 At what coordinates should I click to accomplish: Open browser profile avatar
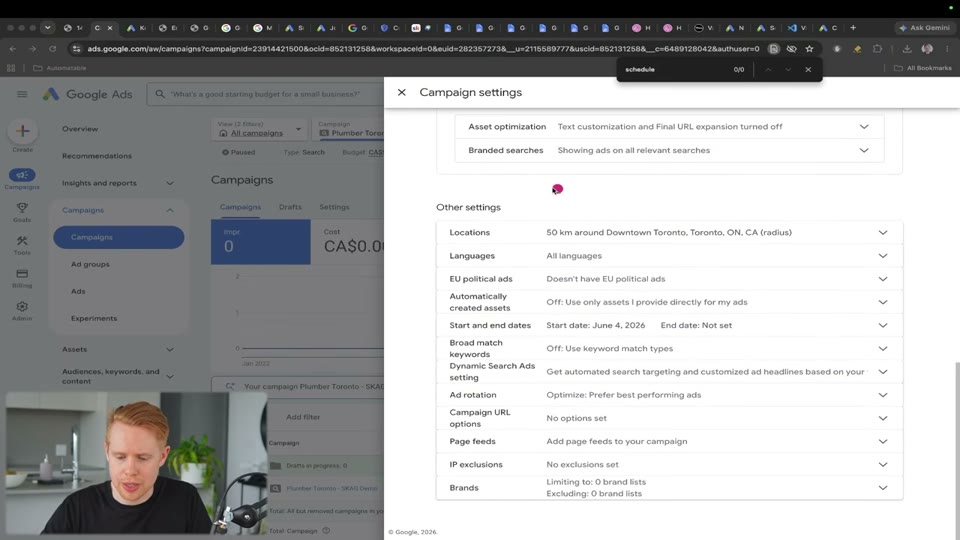pos(927,49)
